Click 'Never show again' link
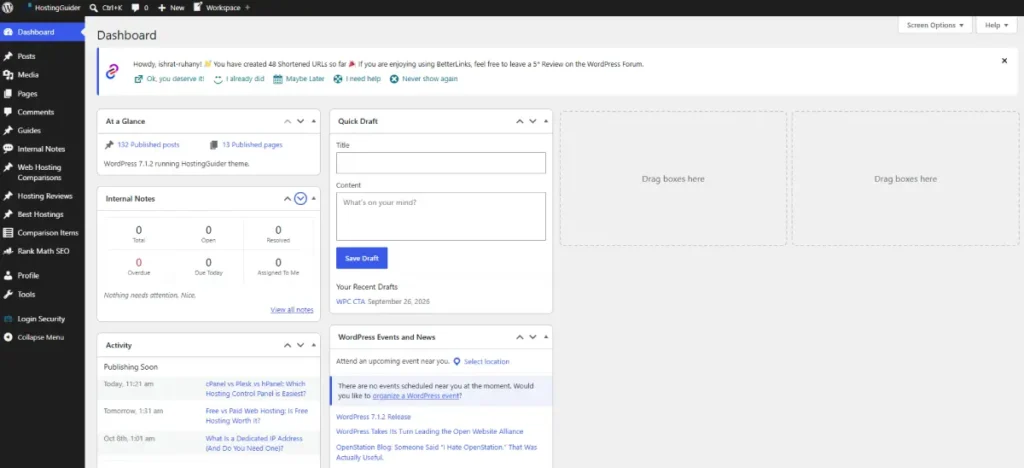 (x=423, y=79)
